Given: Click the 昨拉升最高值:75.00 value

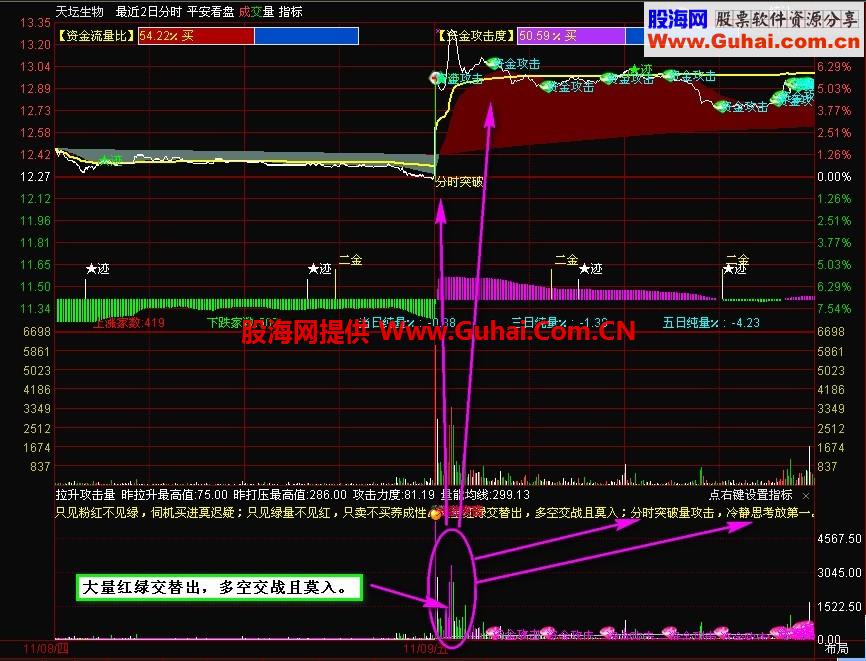Looking at the screenshot, I should point(175,495).
